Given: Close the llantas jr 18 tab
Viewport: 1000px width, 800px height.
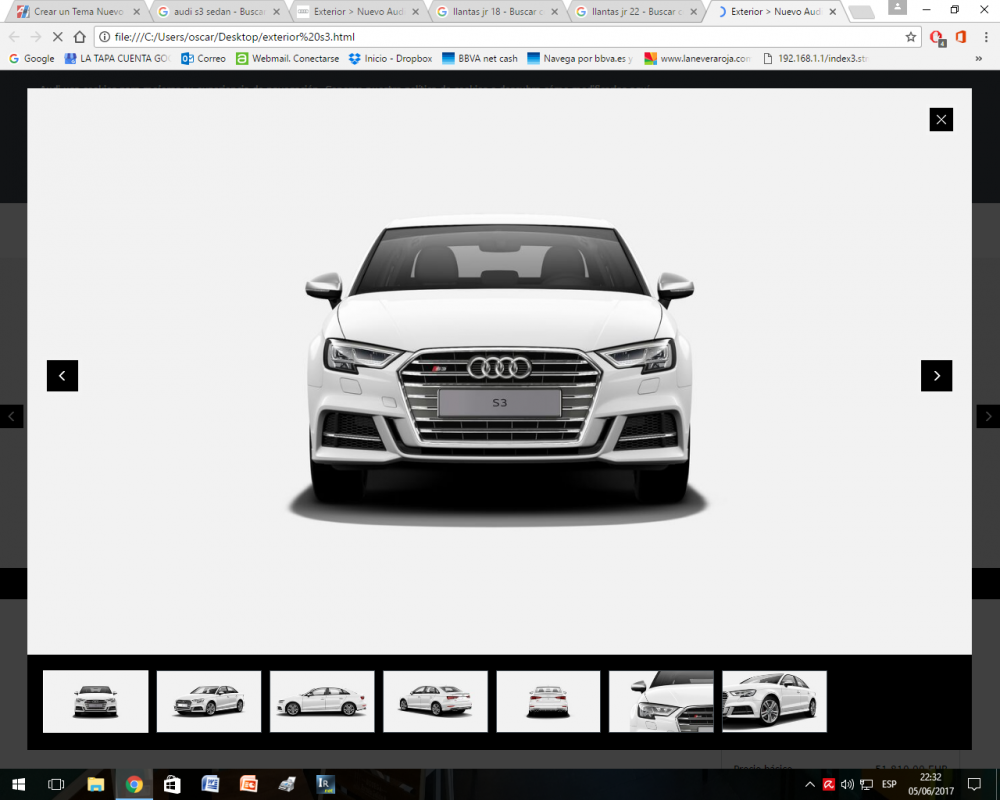Looking at the screenshot, I should (554, 11).
